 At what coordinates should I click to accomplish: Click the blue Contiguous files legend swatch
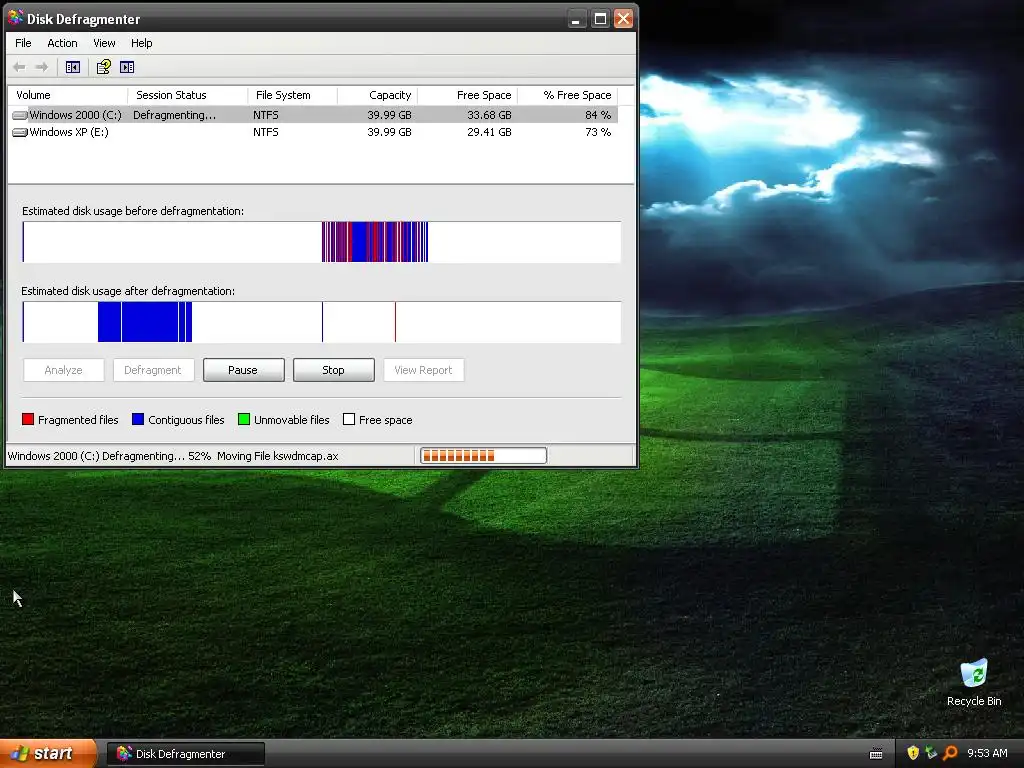point(138,419)
